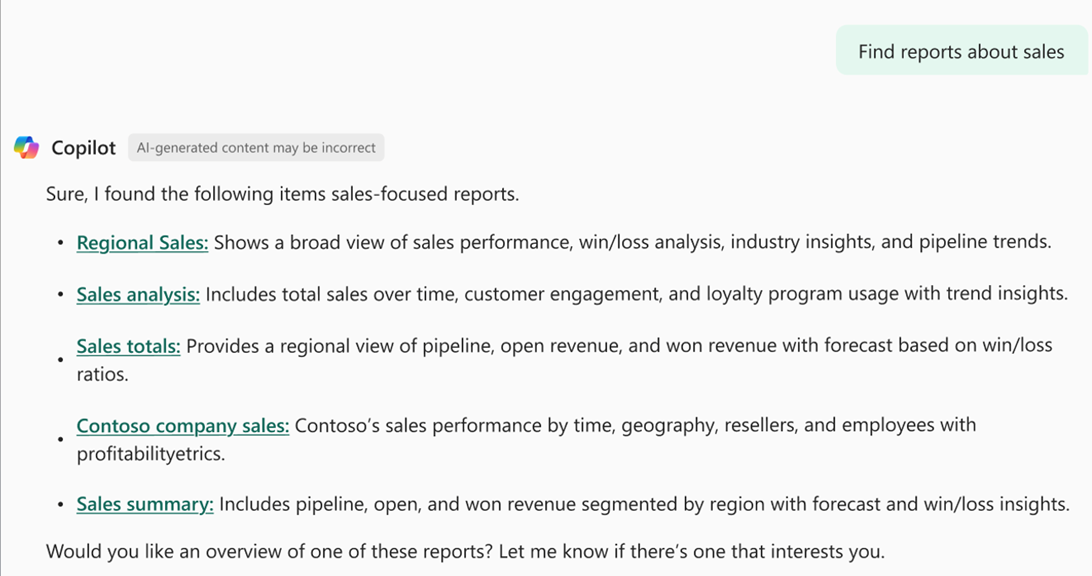1092x576 pixels.
Task: Click the Sales summary description text
Action: 644,505
